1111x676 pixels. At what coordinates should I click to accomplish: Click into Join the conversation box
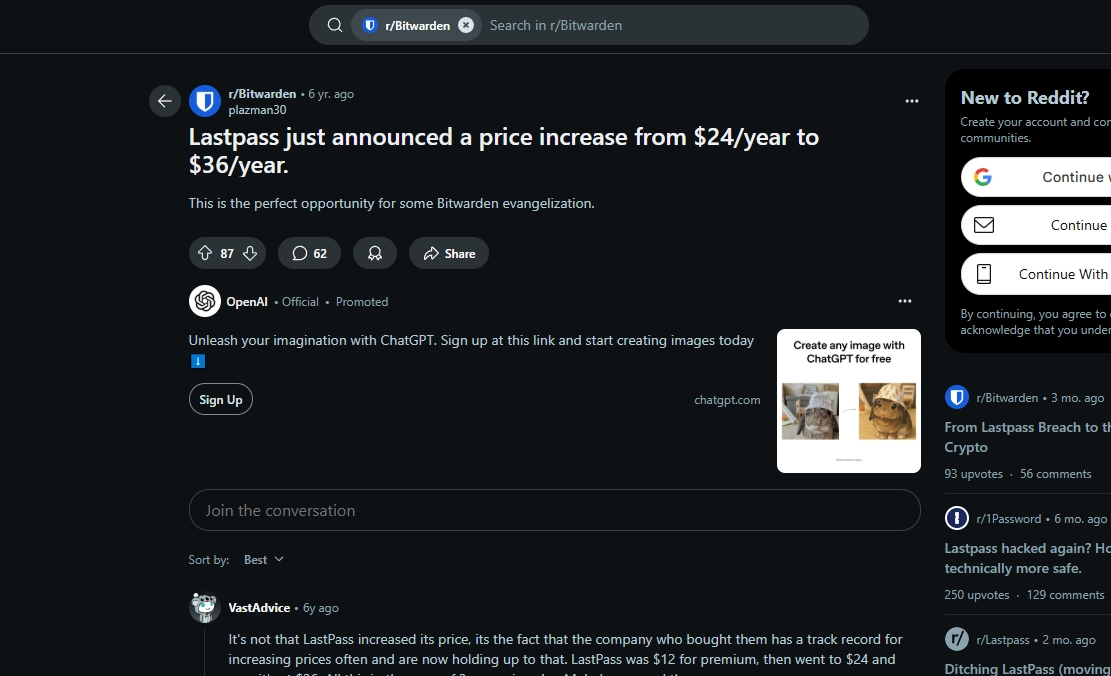click(555, 510)
